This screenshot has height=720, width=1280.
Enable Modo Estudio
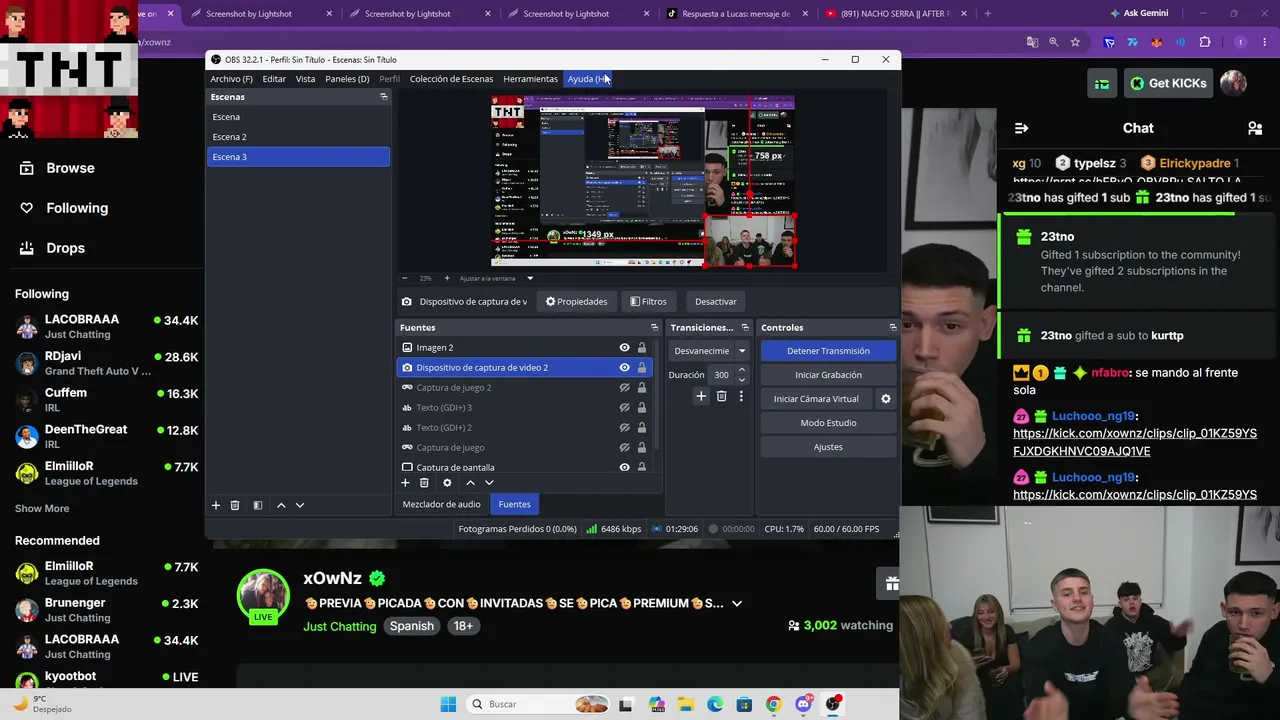tap(828, 423)
